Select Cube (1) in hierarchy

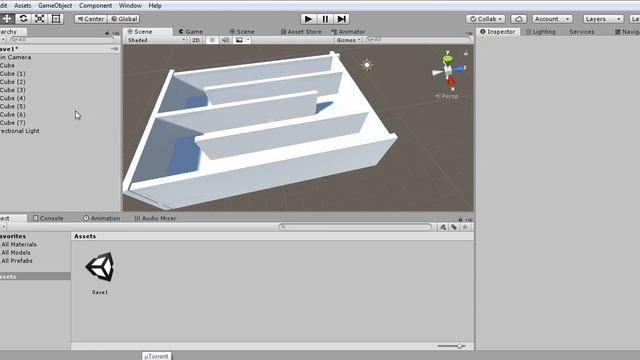coord(13,73)
